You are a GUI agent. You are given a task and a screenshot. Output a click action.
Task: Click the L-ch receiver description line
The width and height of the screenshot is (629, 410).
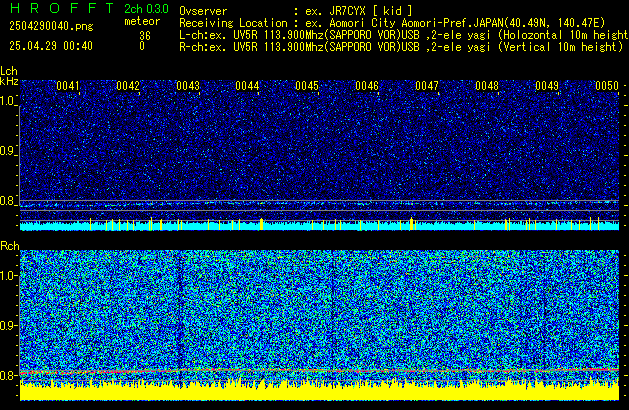(x=404, y=35)
